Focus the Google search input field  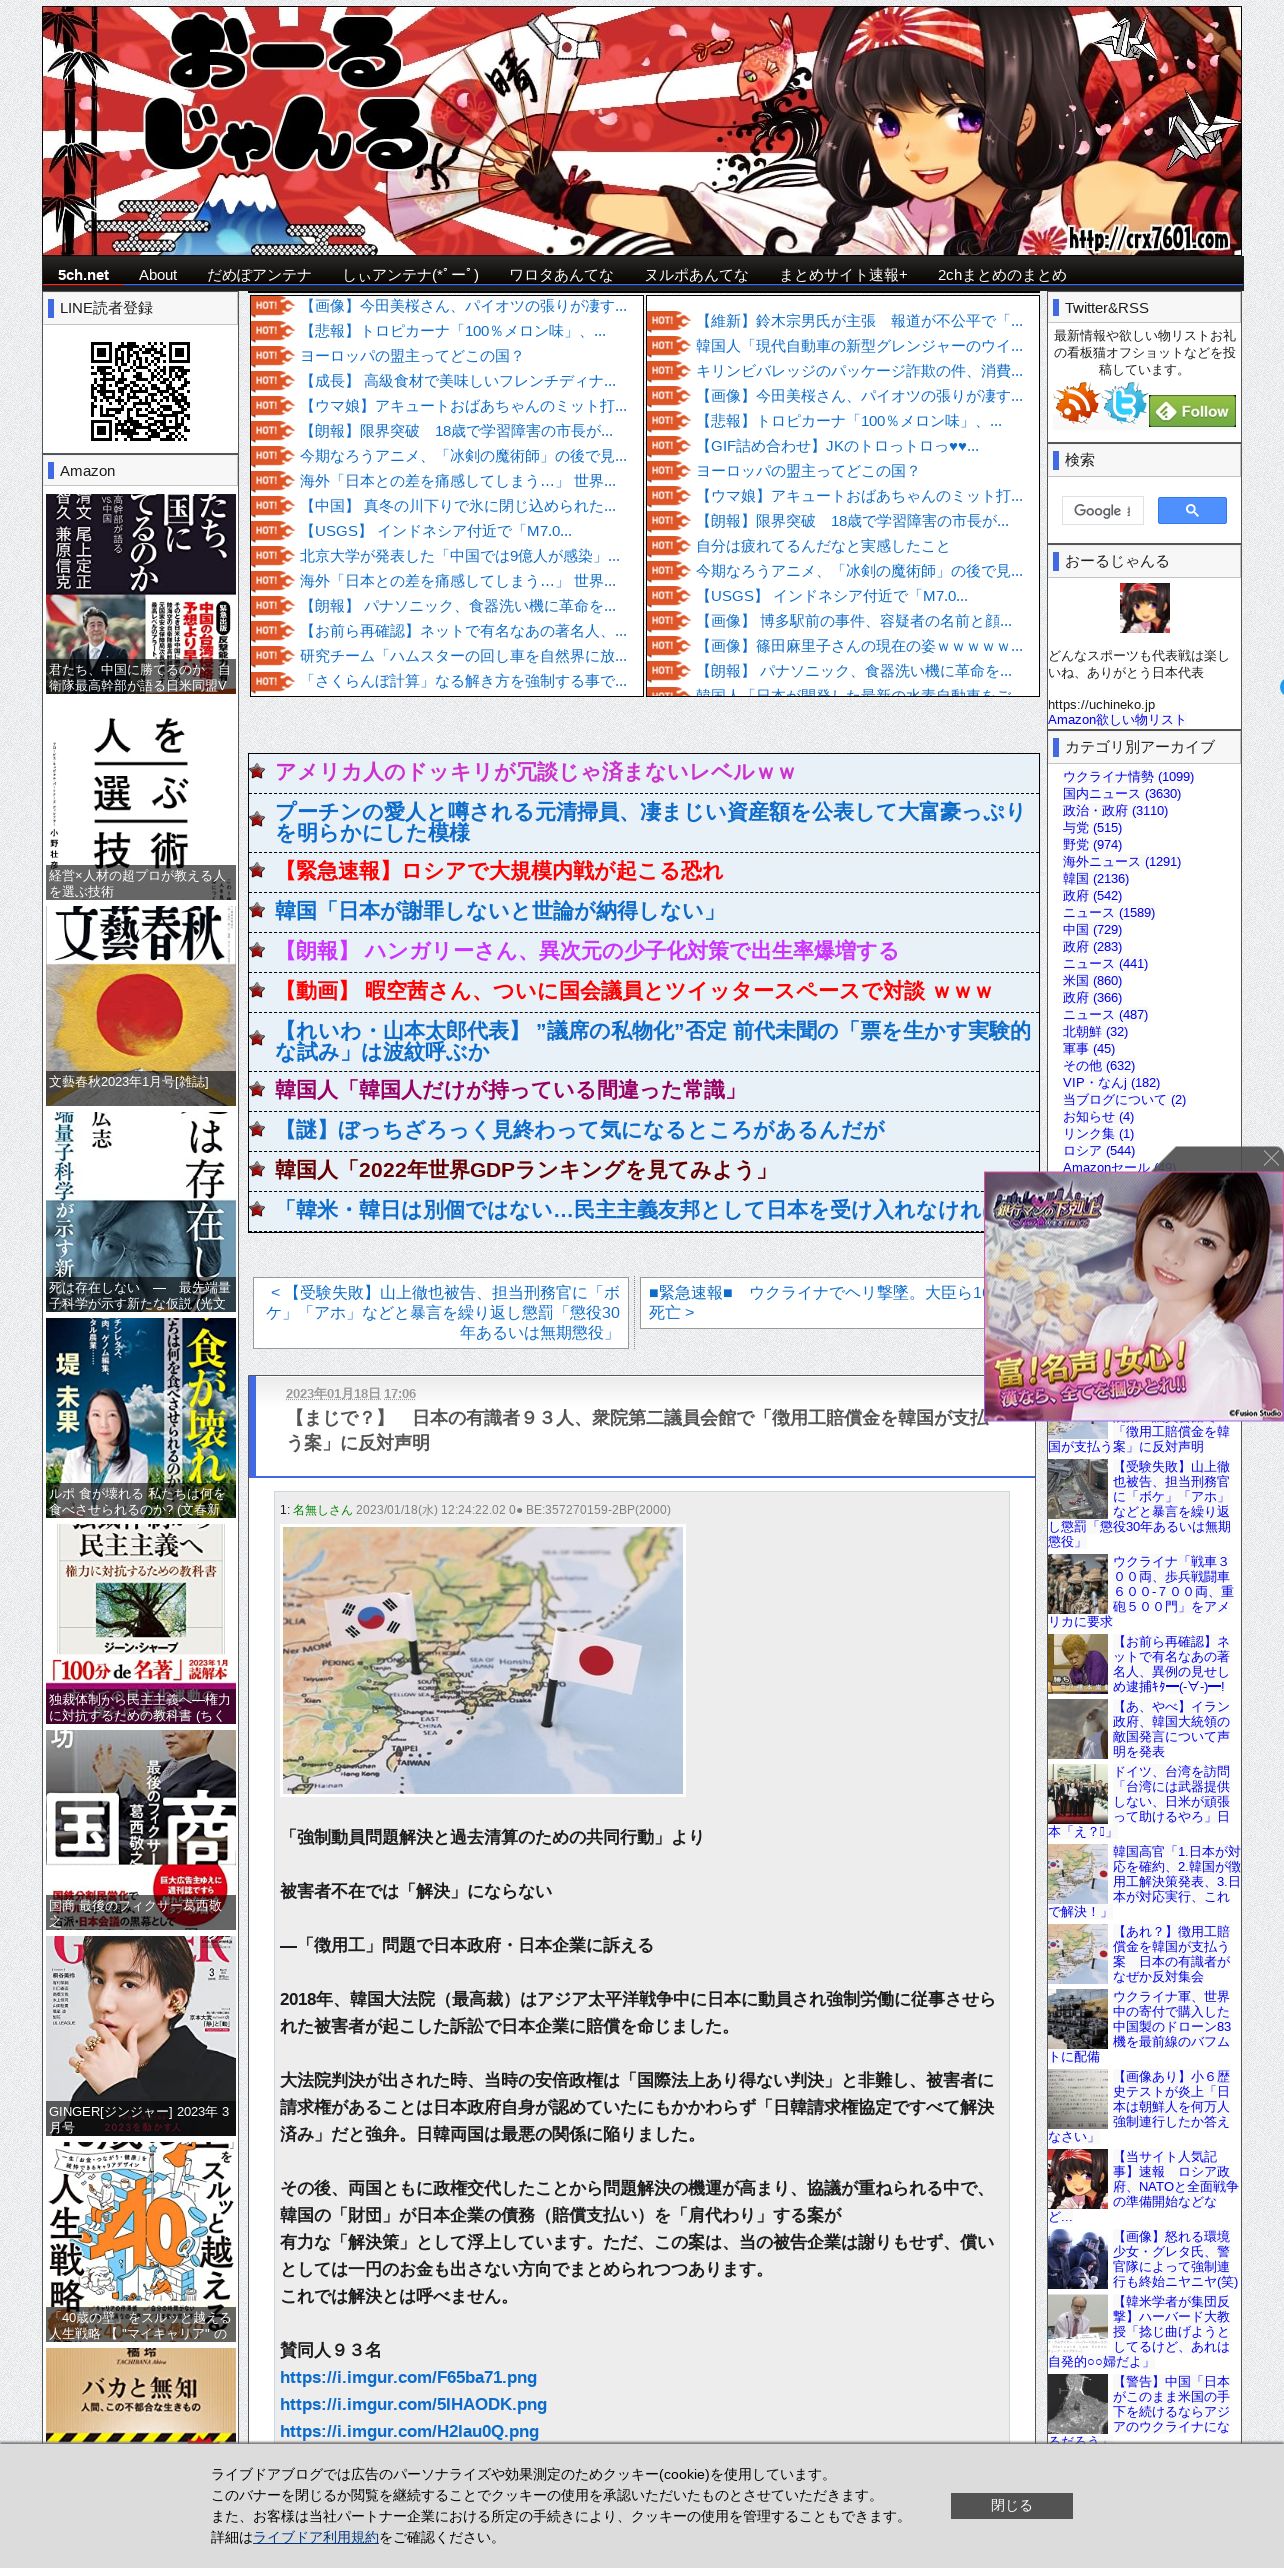(x=1102, y=510)
